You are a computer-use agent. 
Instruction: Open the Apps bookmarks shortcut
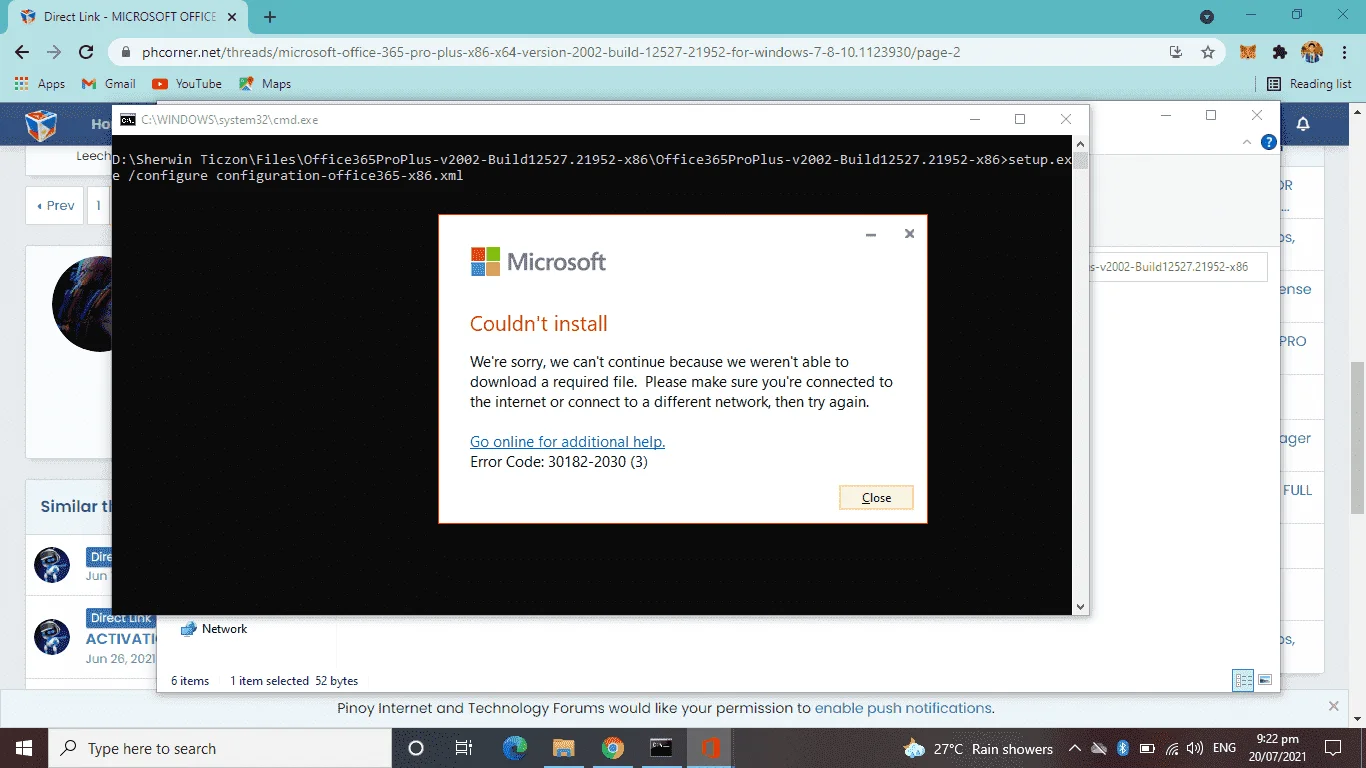[x=40, y=84]
